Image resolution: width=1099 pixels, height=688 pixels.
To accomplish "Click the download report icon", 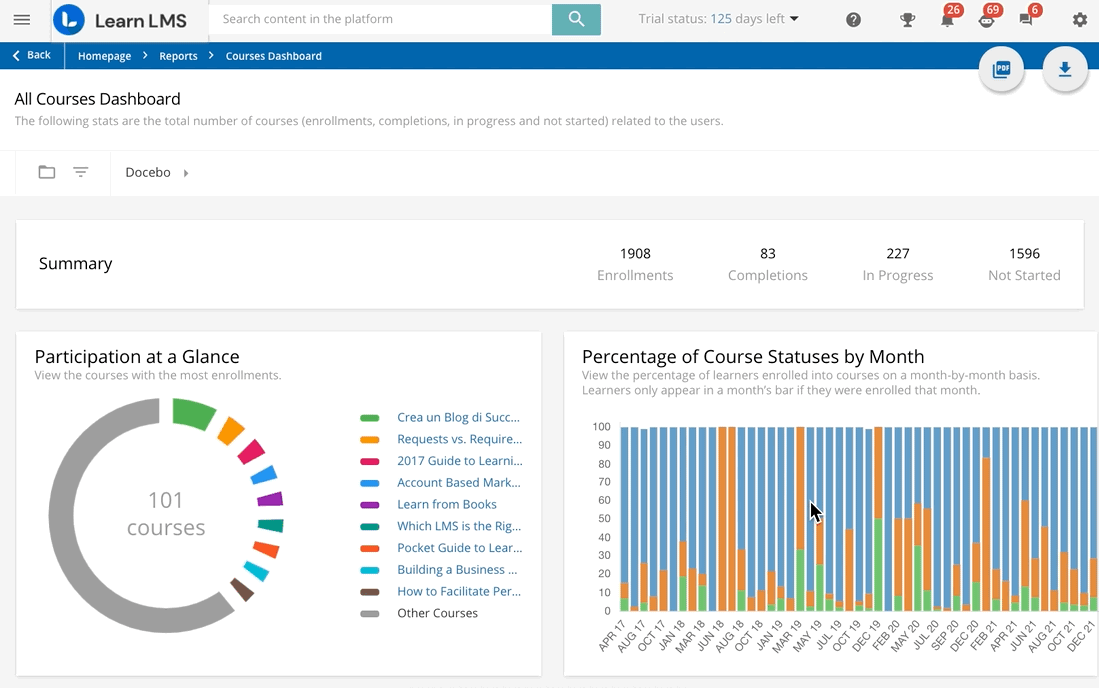I will [1065, 69].
